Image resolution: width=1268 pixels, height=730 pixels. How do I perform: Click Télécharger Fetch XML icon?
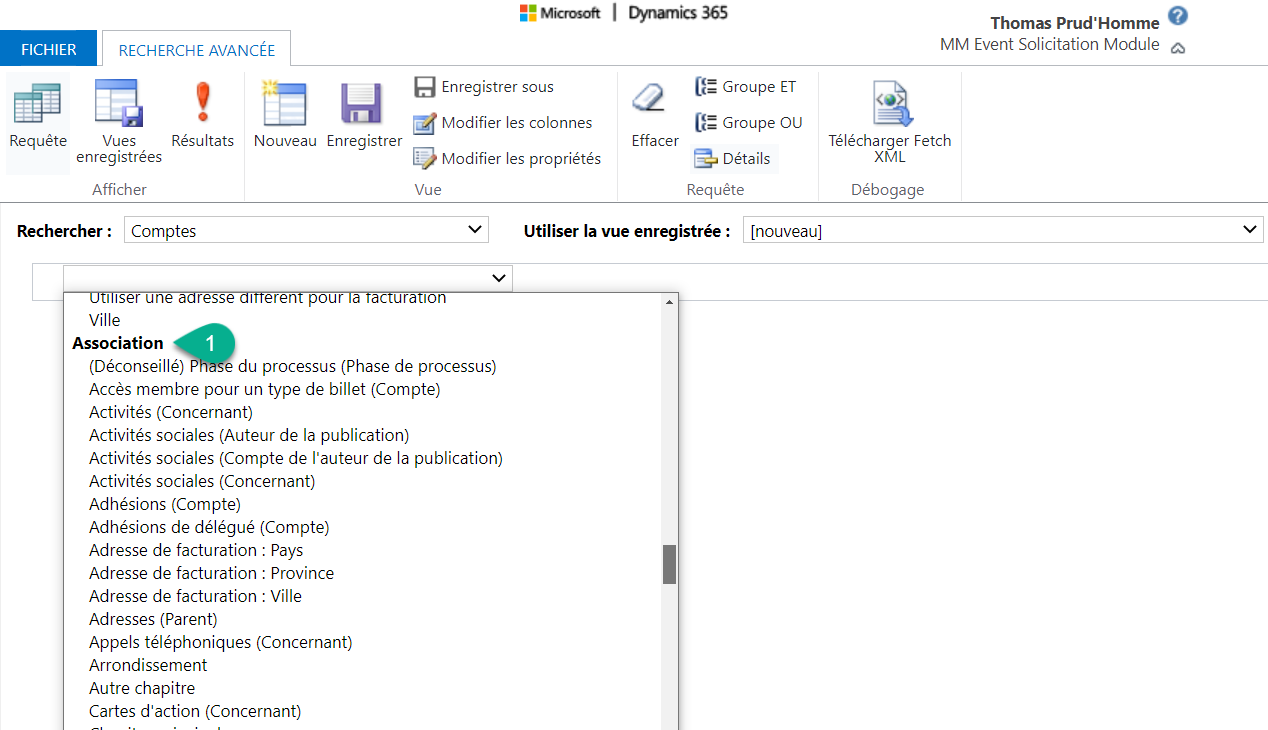(x=889, y=104)
